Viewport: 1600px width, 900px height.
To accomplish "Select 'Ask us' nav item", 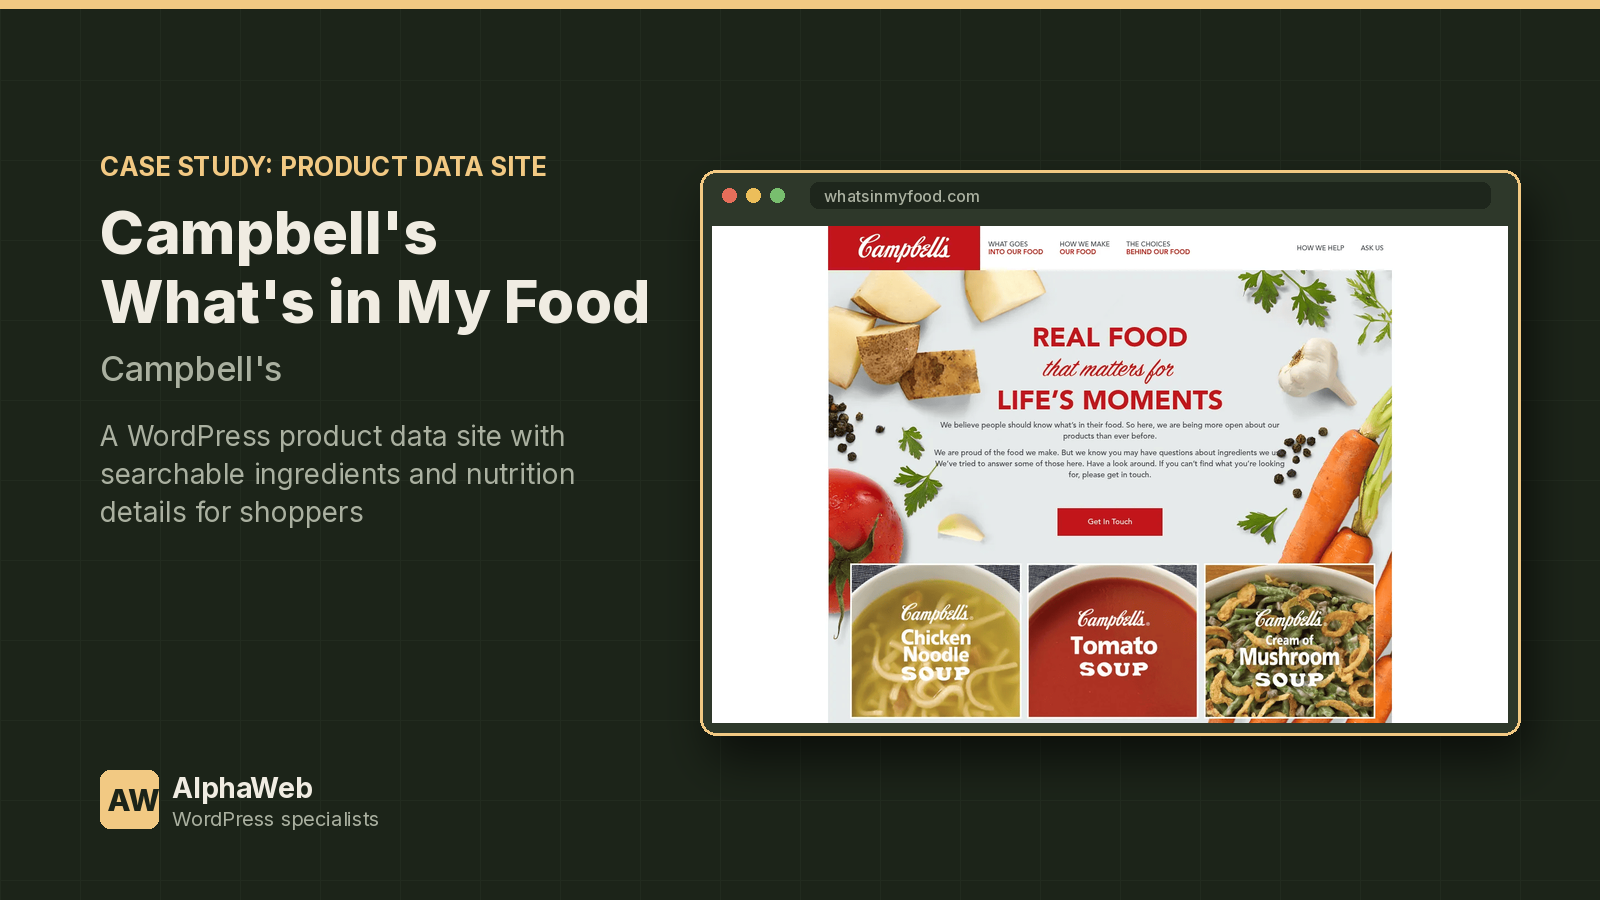I will (x=1372, y=248).
